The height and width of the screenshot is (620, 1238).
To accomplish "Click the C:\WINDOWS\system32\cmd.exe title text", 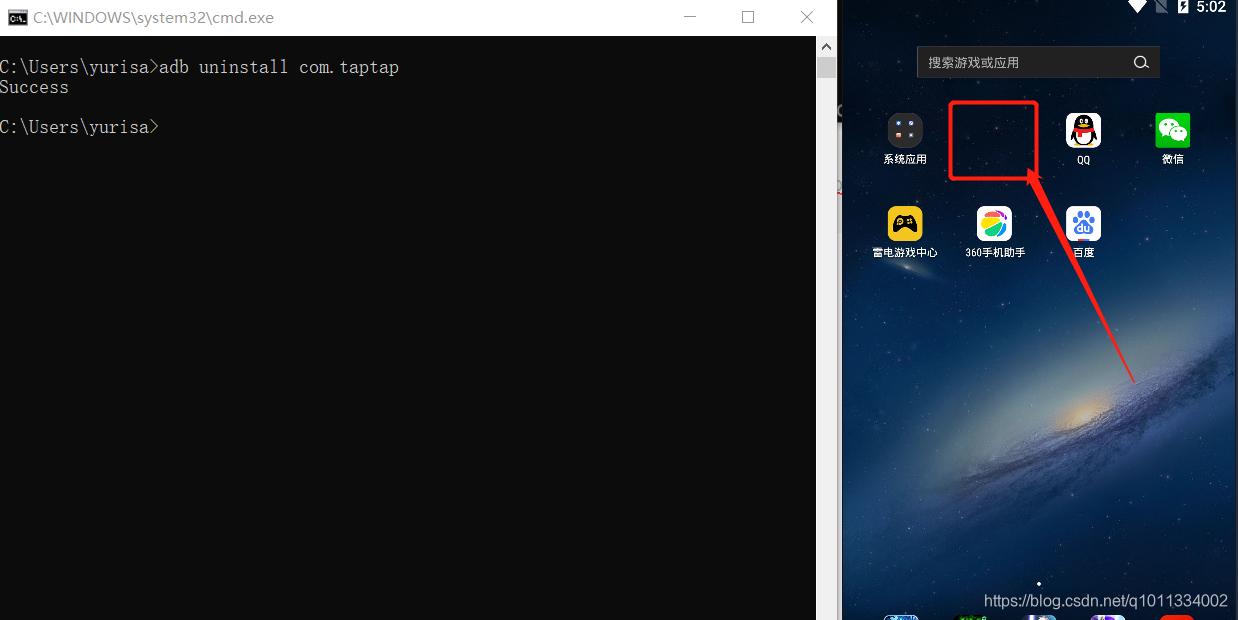I will (x=153, y=18).
